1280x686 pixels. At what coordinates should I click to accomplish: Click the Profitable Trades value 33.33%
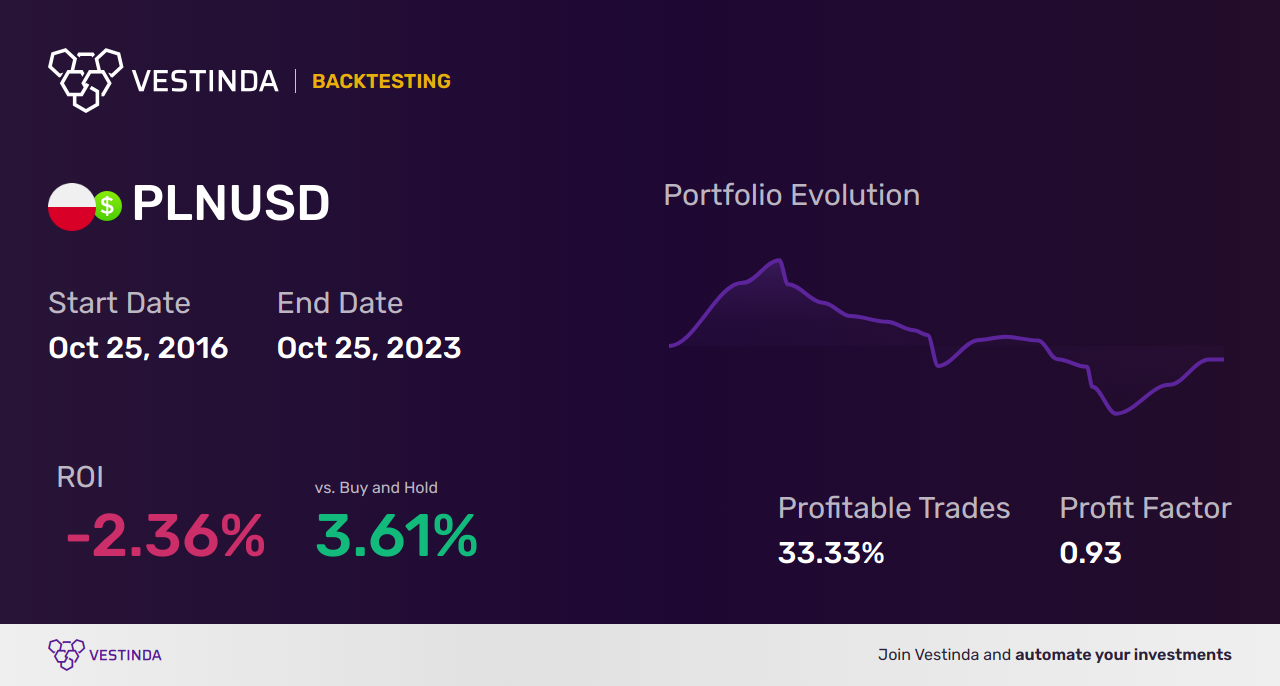coord(831,552)
